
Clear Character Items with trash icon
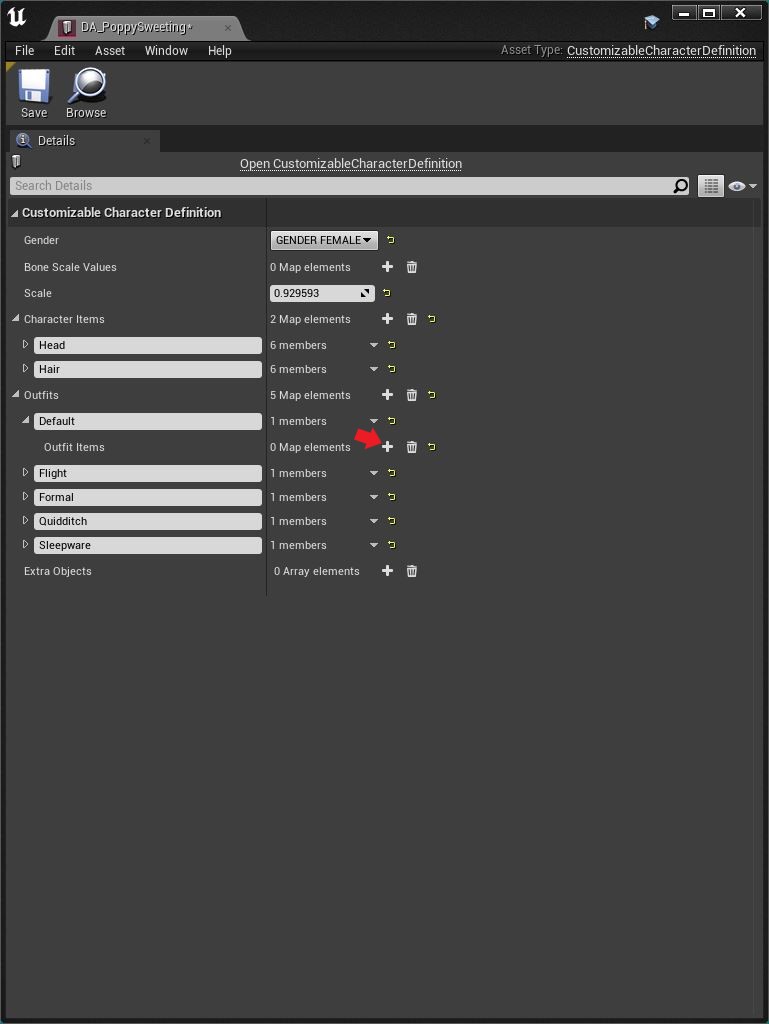click(x=412, y=319)
